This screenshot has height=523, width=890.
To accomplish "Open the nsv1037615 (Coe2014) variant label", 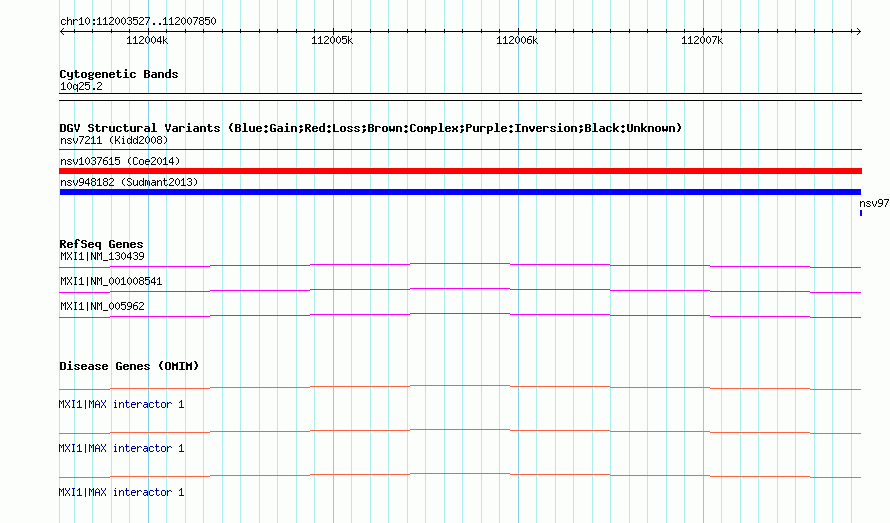I will tap(120, 161).
